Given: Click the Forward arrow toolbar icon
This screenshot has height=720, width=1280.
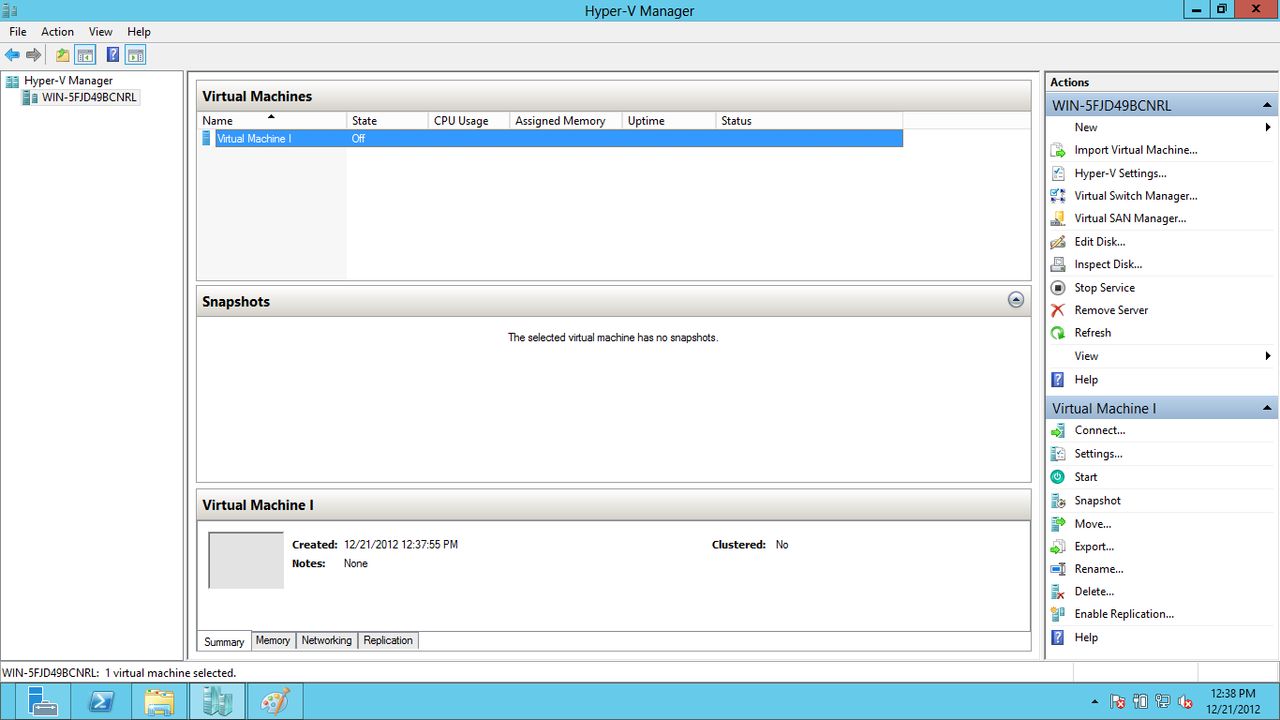Looking at the screenshot, I should tap(34, 55).
